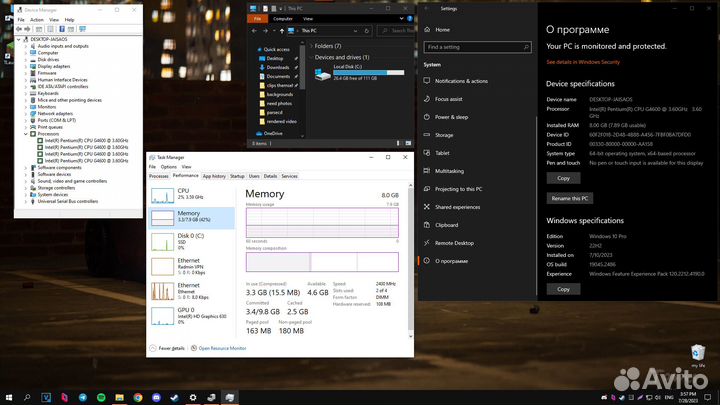This screenshot has height=405, width=720.
Task: Open Recycle Bin on the desktop
Action: (698, 353)
